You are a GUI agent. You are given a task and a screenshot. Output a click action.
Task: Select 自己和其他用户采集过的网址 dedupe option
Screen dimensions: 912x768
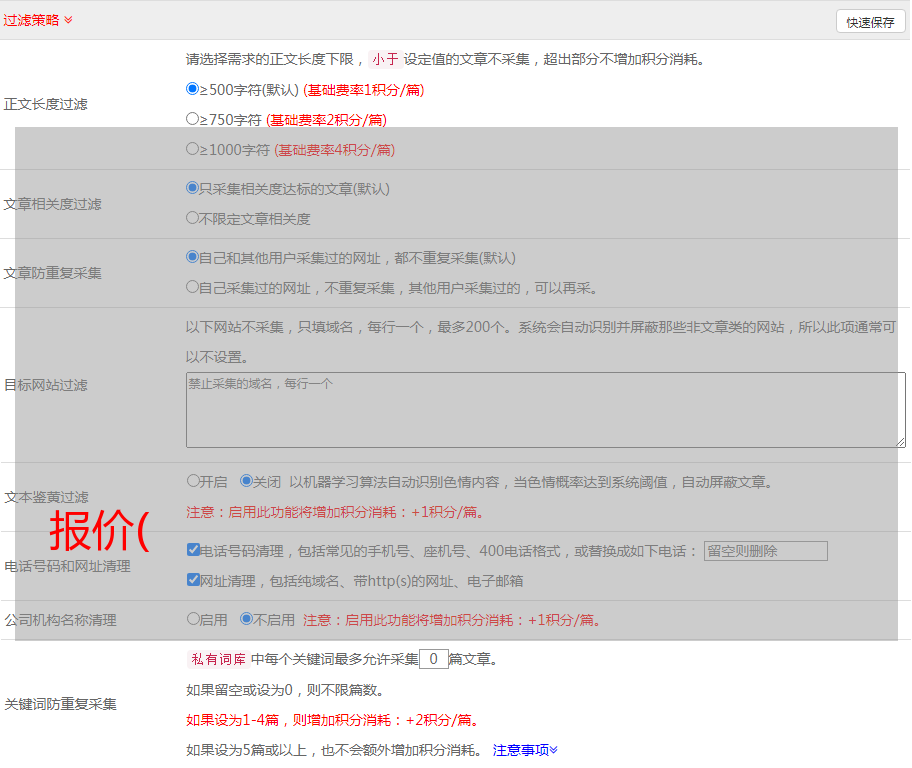[193, 257]
